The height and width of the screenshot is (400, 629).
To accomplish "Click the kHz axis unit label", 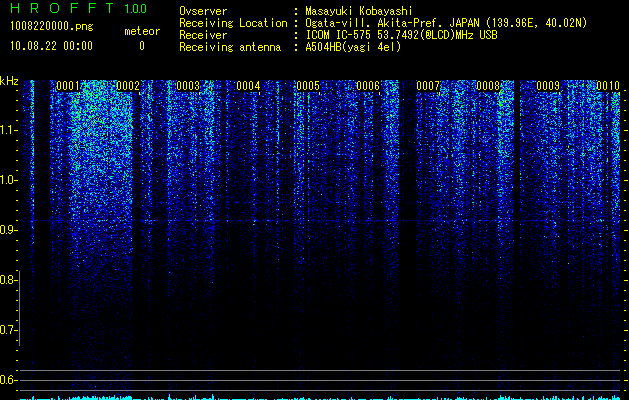I will [9, 81].
